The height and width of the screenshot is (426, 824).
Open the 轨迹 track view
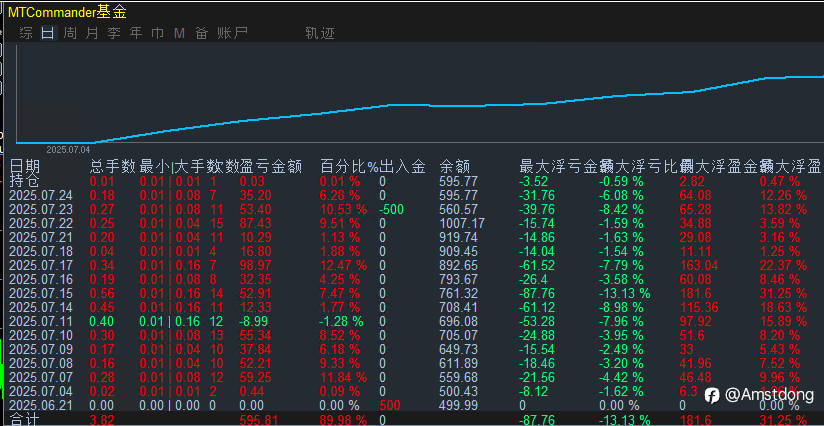(x=320, y=33)
